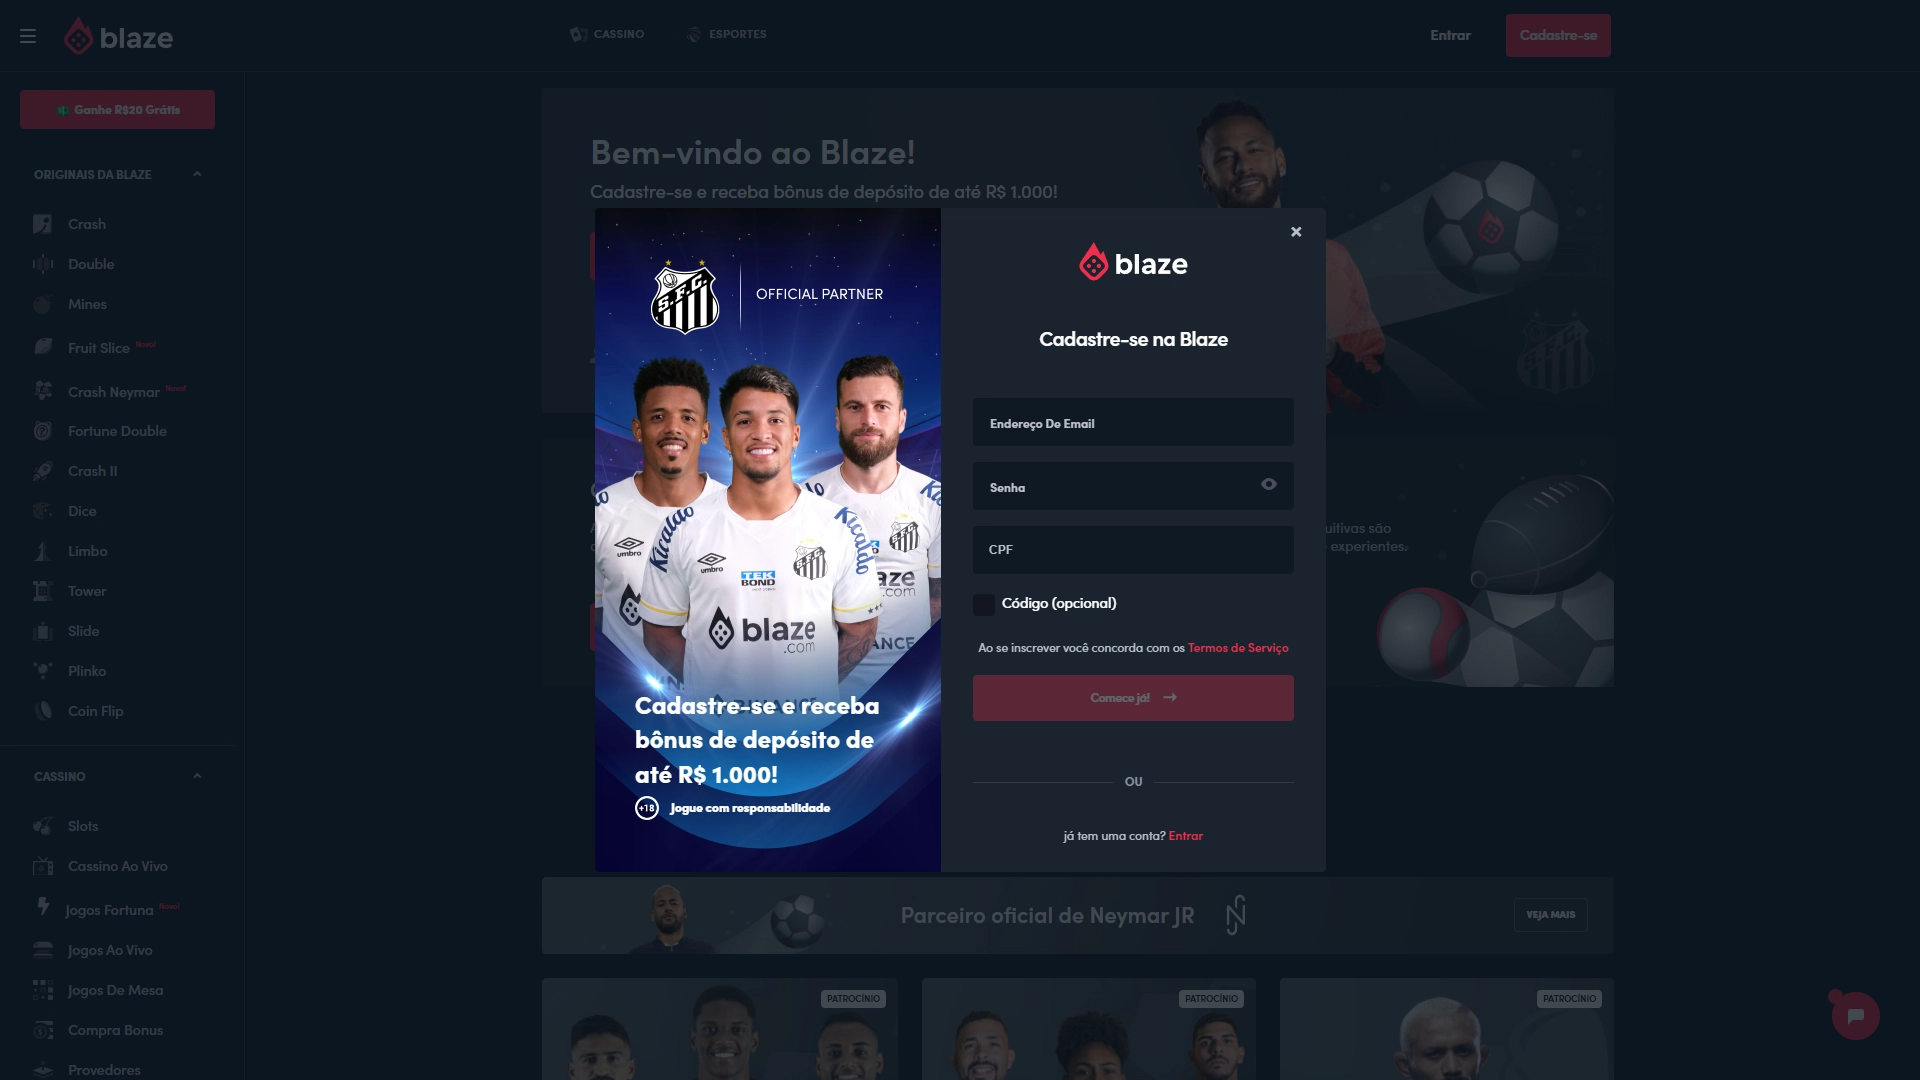Image resolution: width=1920 pixels, height=1080 pixels.
Task: Click the Plinko game icon in sidebar
Action: point(44,671)
